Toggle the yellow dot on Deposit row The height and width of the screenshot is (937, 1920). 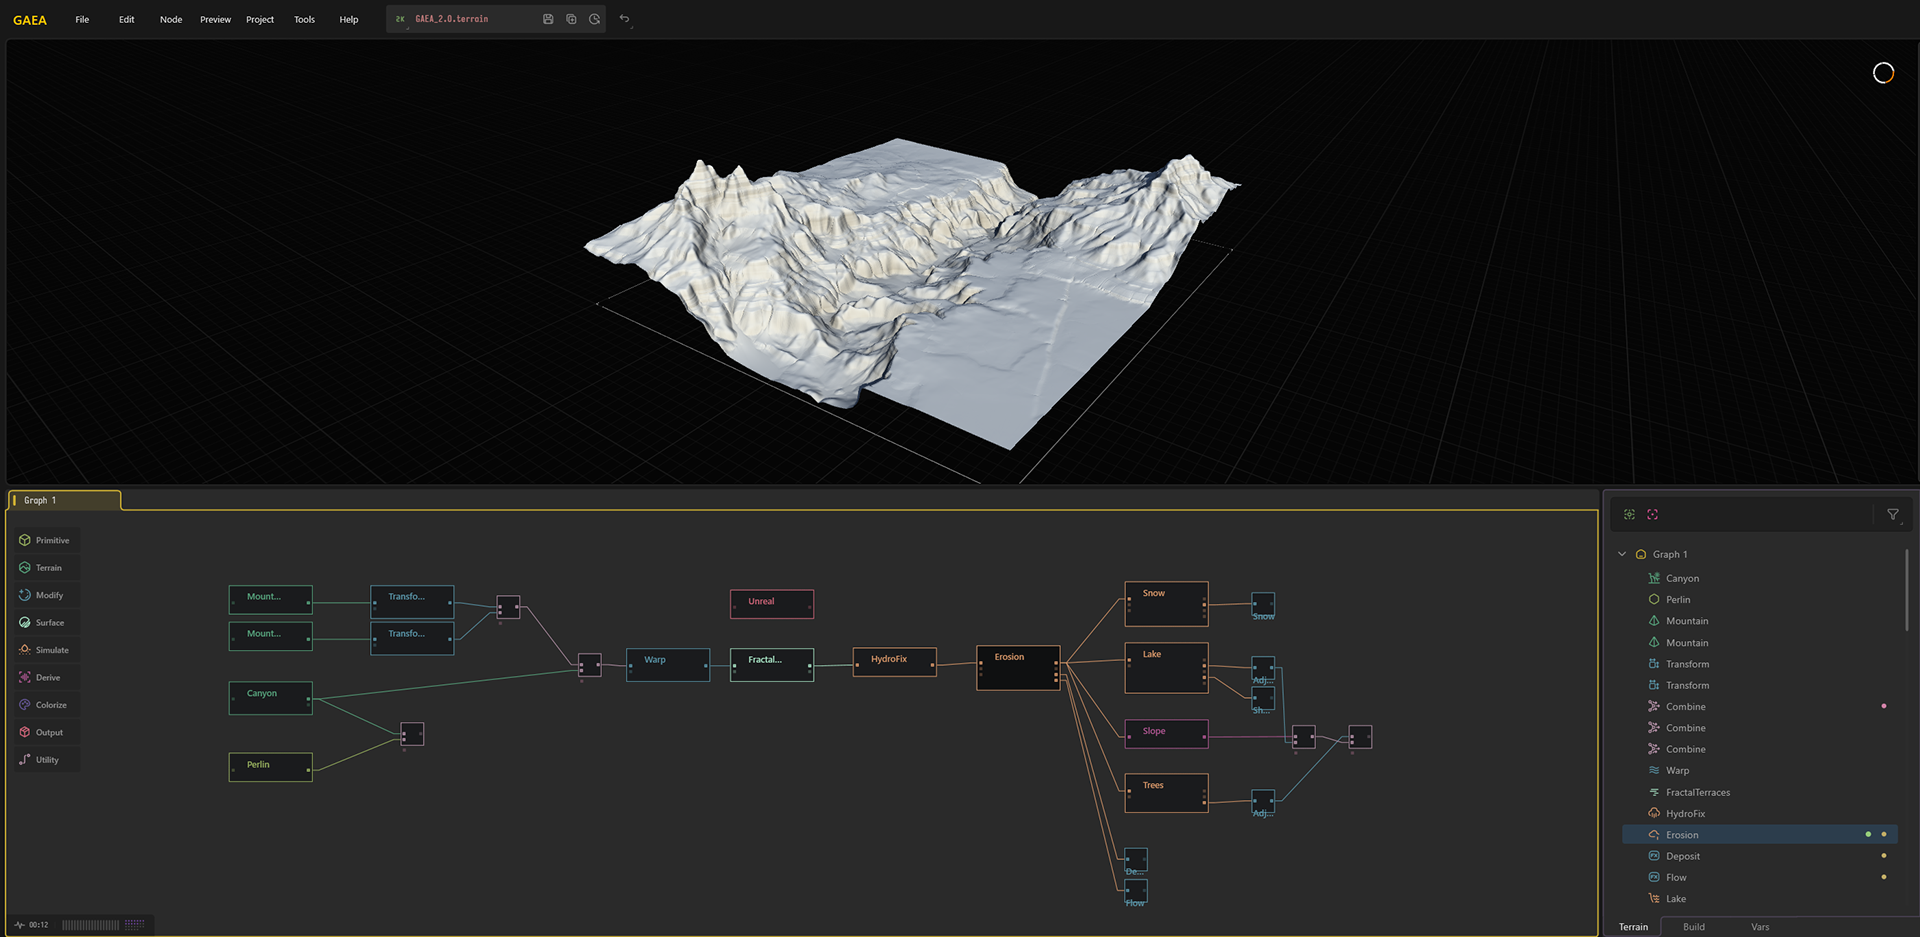point(1884,856)
